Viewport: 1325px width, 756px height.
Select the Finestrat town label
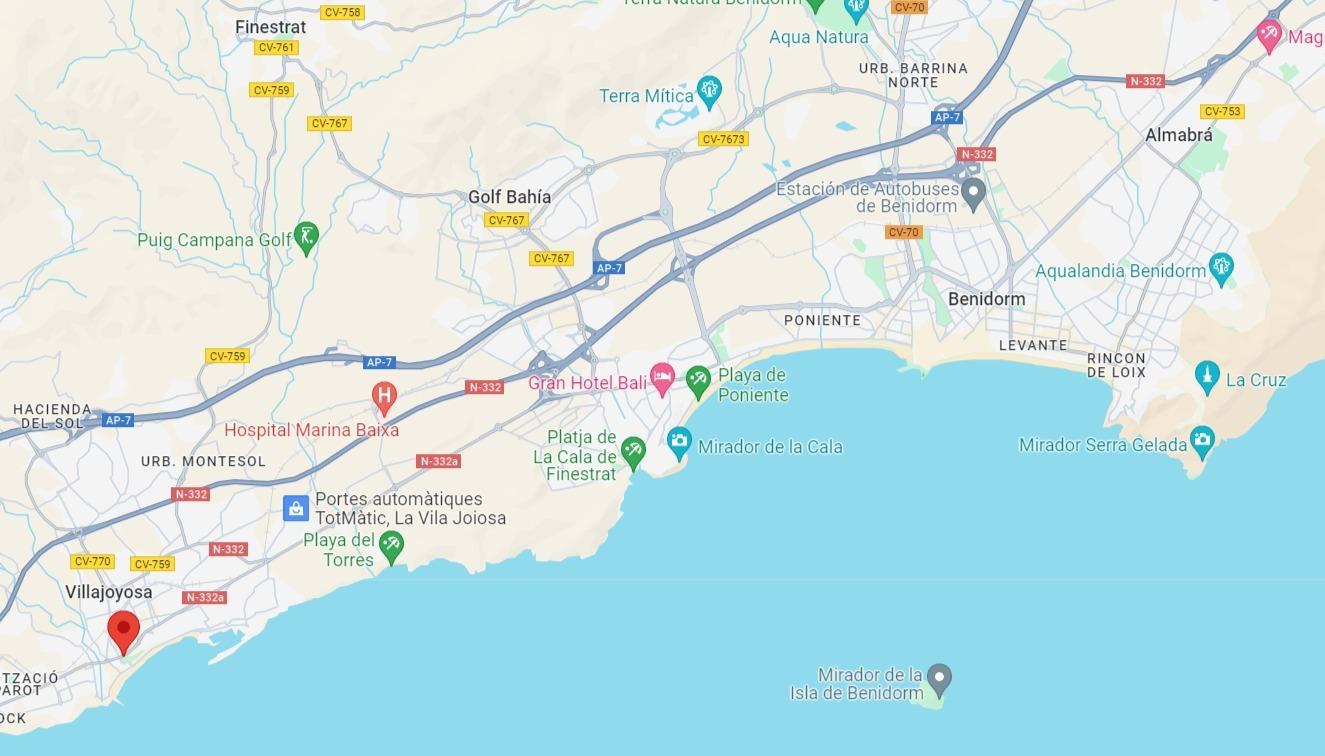click(x=270, y=27)
